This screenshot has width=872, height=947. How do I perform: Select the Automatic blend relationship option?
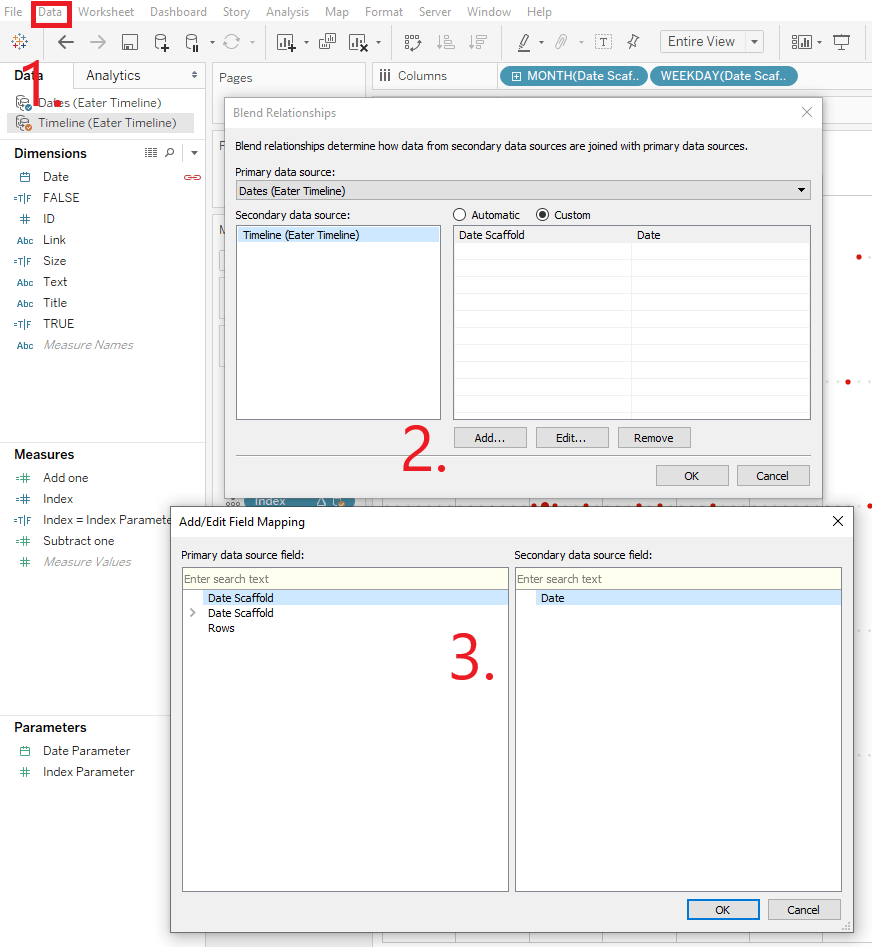(461, 215)
